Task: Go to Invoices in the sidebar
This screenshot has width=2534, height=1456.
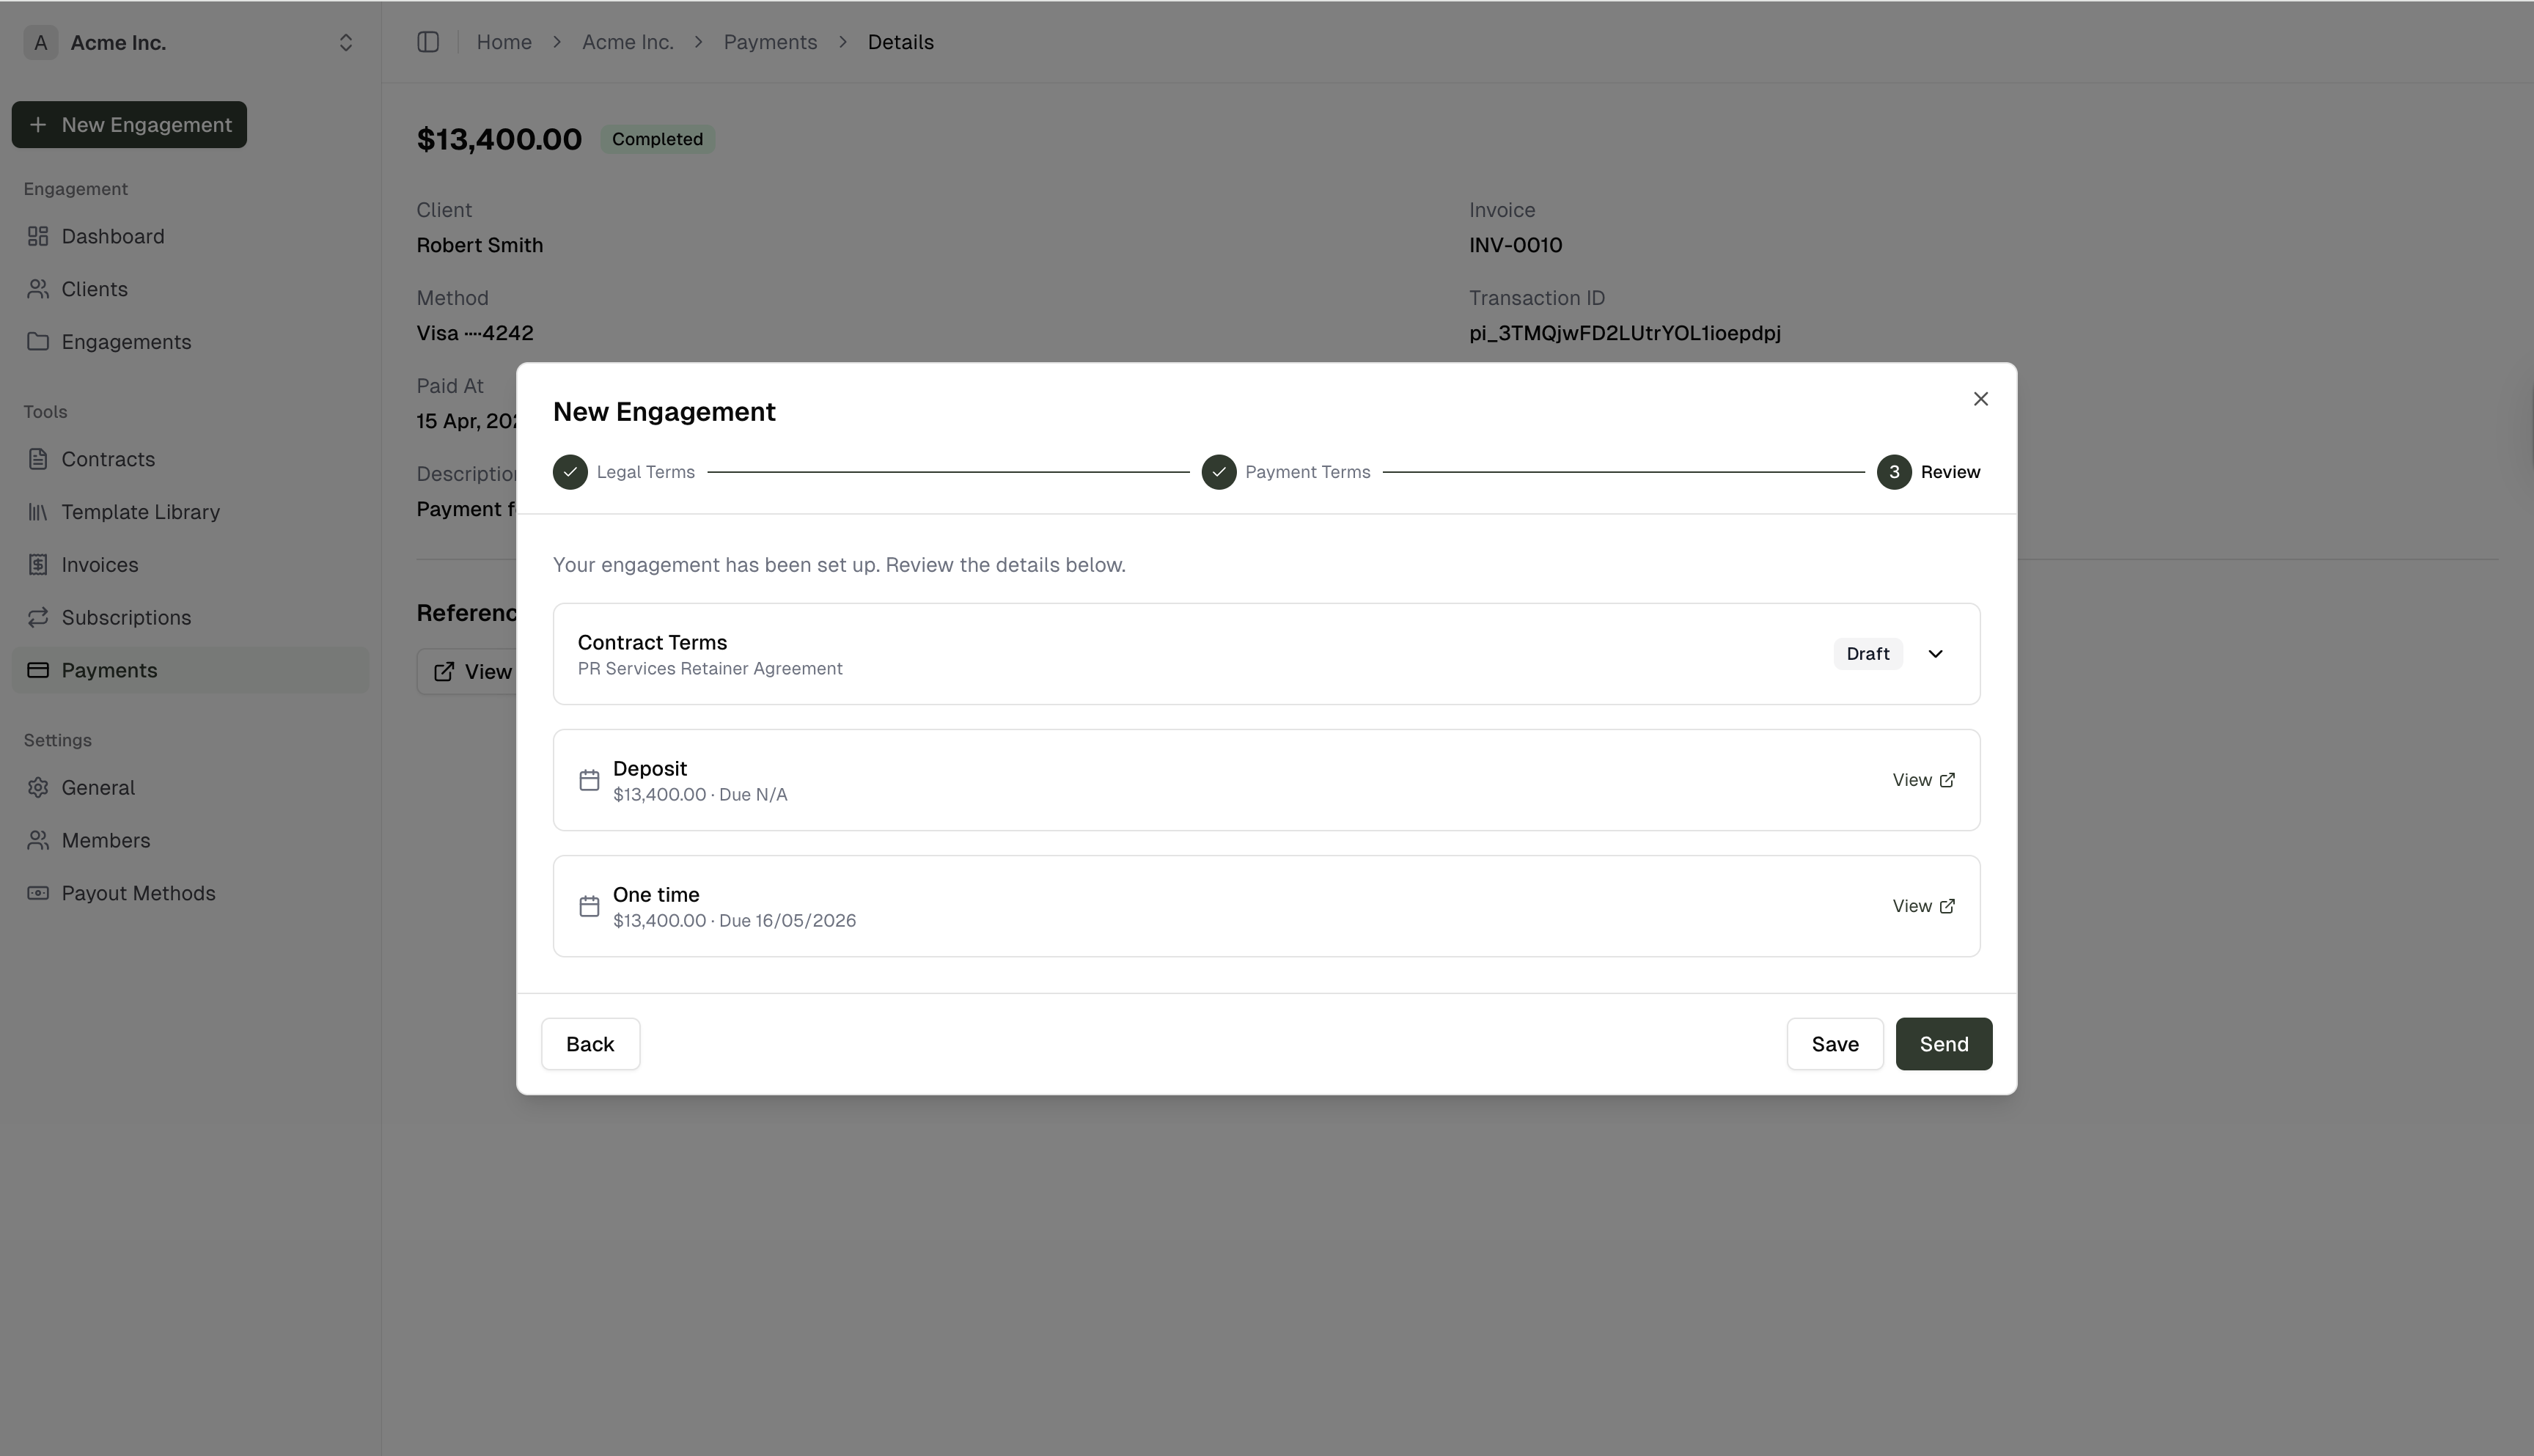Action: 100,565
